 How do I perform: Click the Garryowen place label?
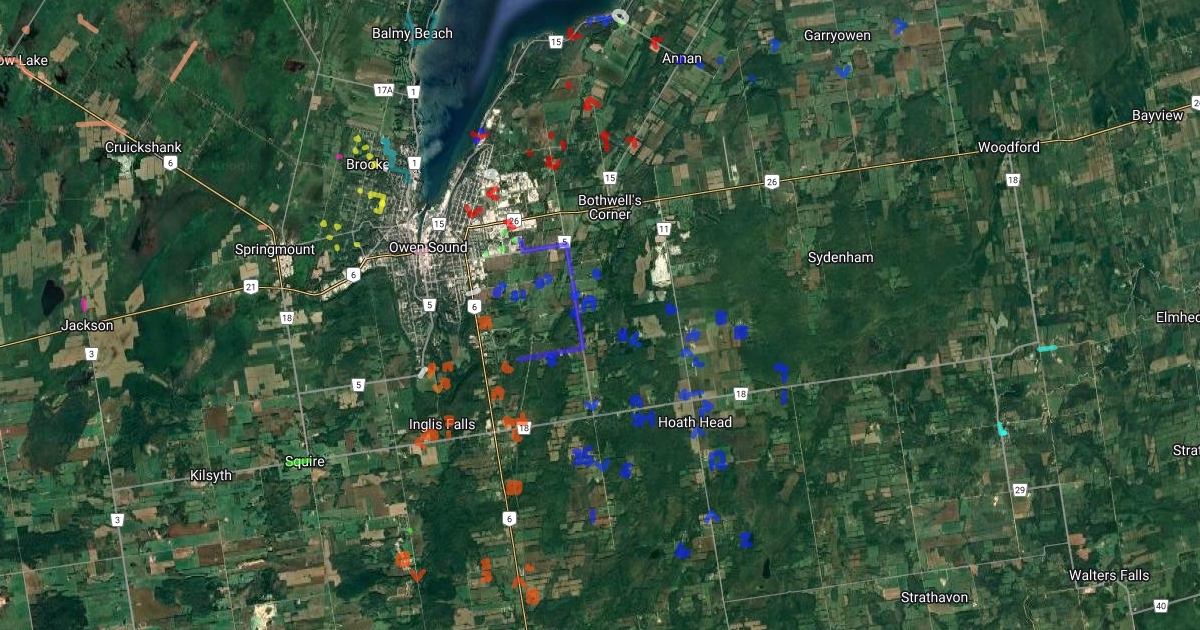[x=837, y=35]
